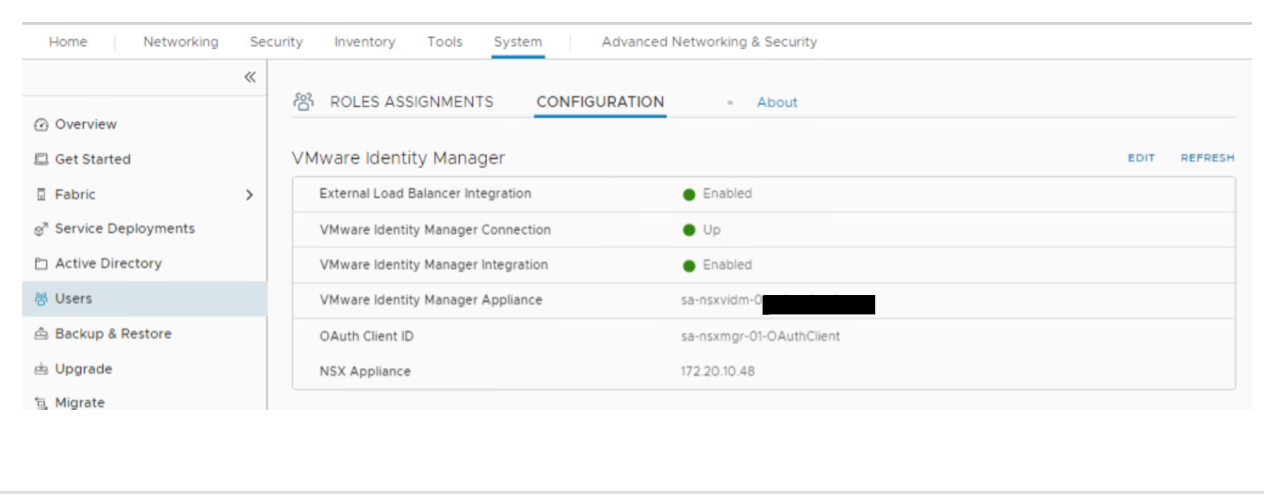Click the Backup & Restore icon
Screen dimensions: 1264x502
pos(41,334)
